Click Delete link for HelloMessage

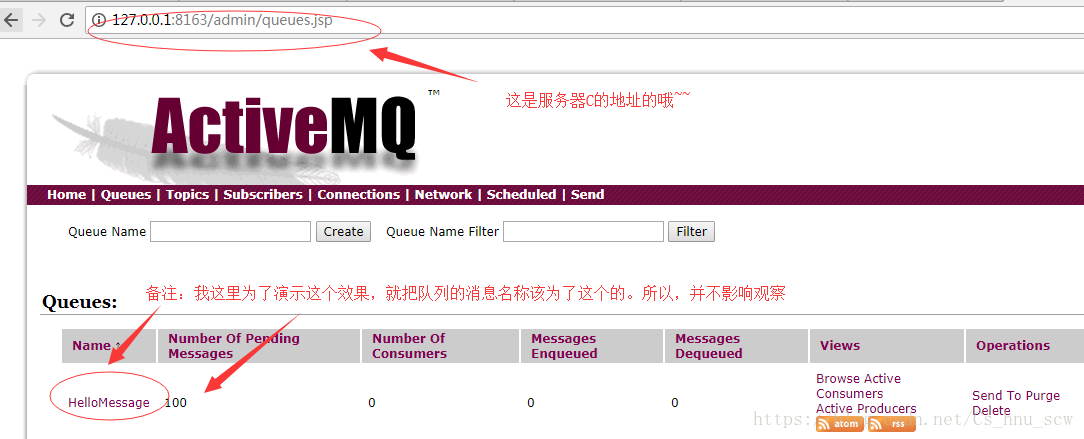[991, 411]
